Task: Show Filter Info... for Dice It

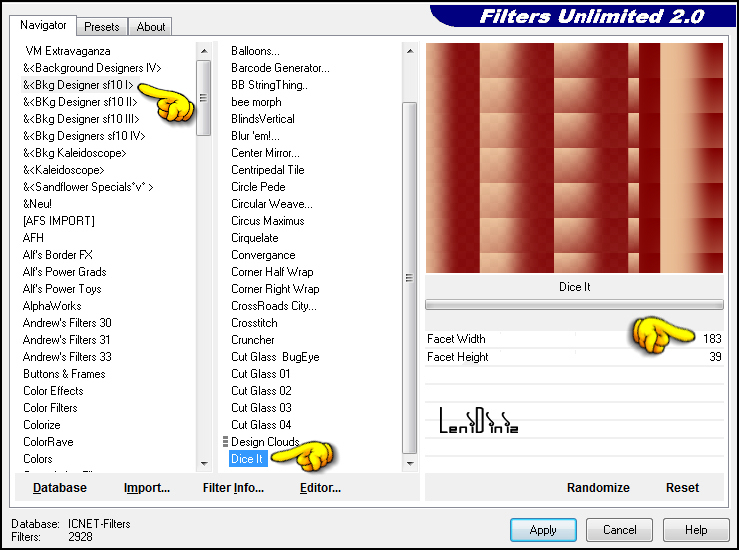Action: pyautogui.click(x=233, y=488)
